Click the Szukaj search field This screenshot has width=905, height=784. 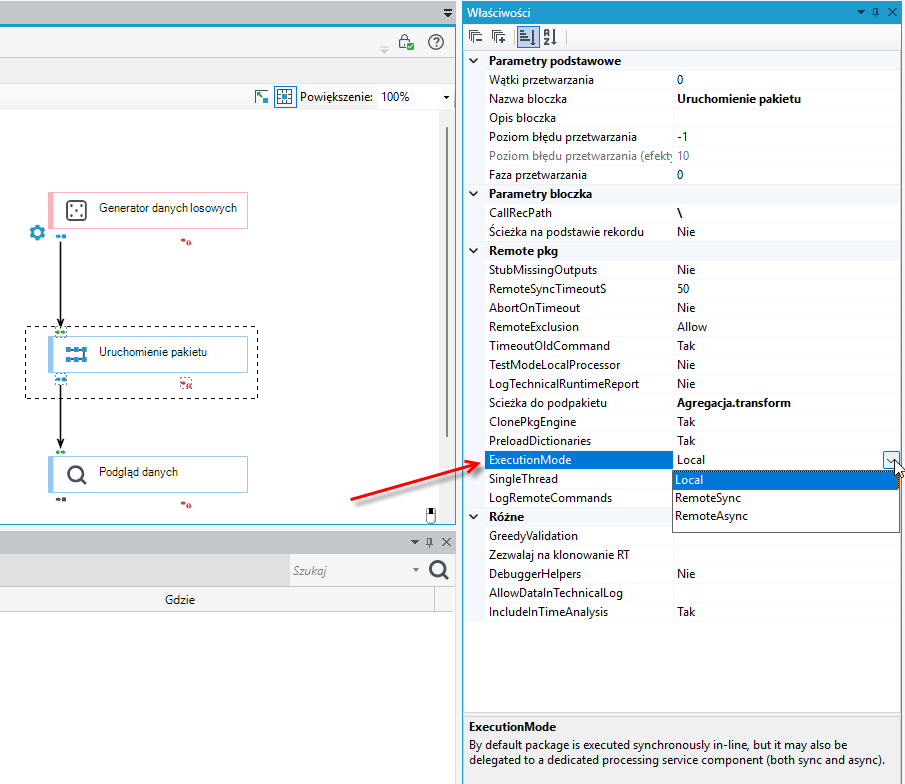pyautogui.click(x=350, y=570)
